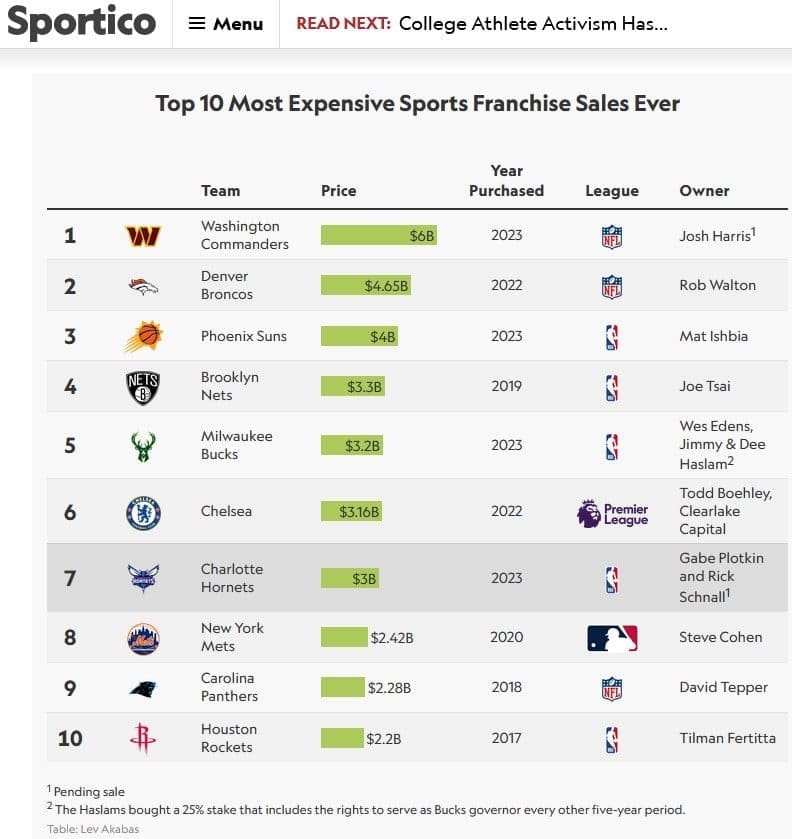Click the $4.65B Broncos price bar
This screenshot has width=792, height=839.
pyautogui.click(x=366, y=286)
